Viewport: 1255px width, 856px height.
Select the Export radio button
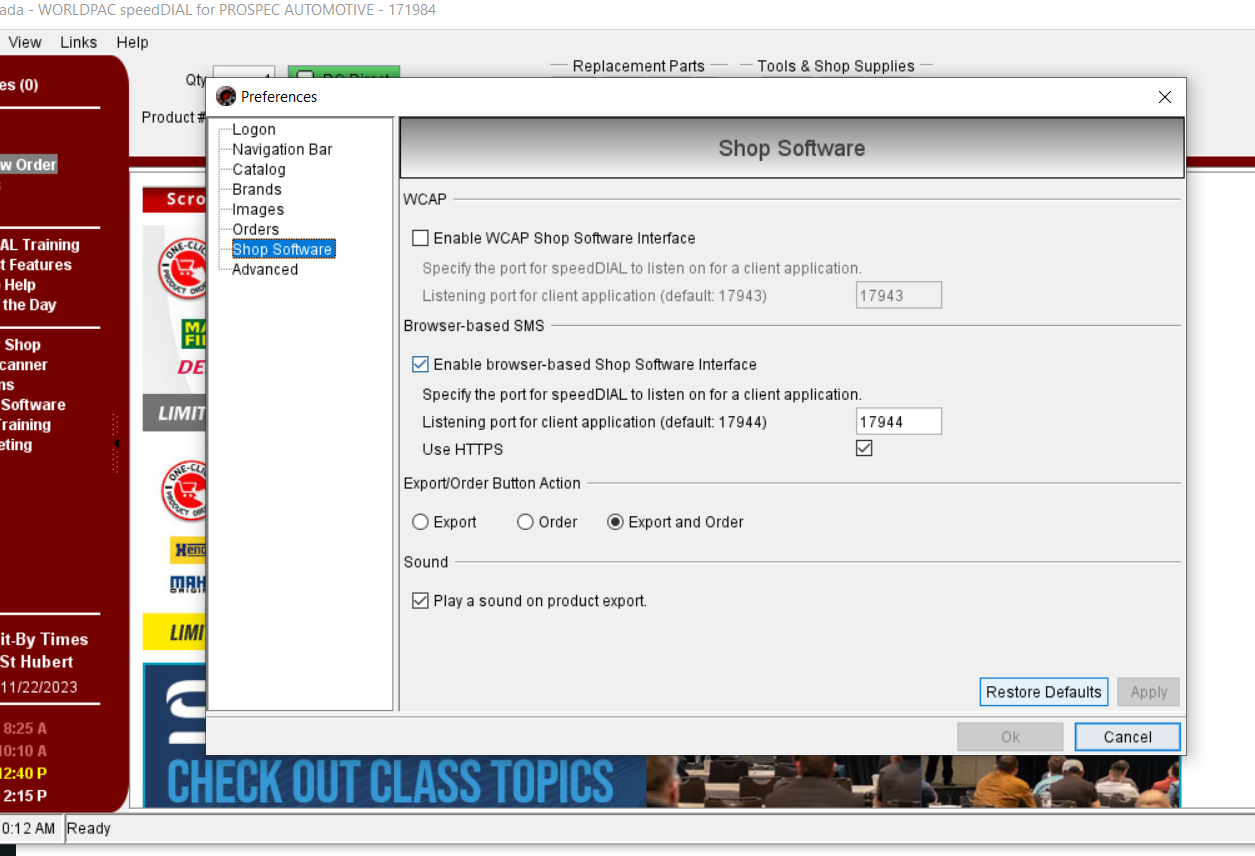click(421, 522)
